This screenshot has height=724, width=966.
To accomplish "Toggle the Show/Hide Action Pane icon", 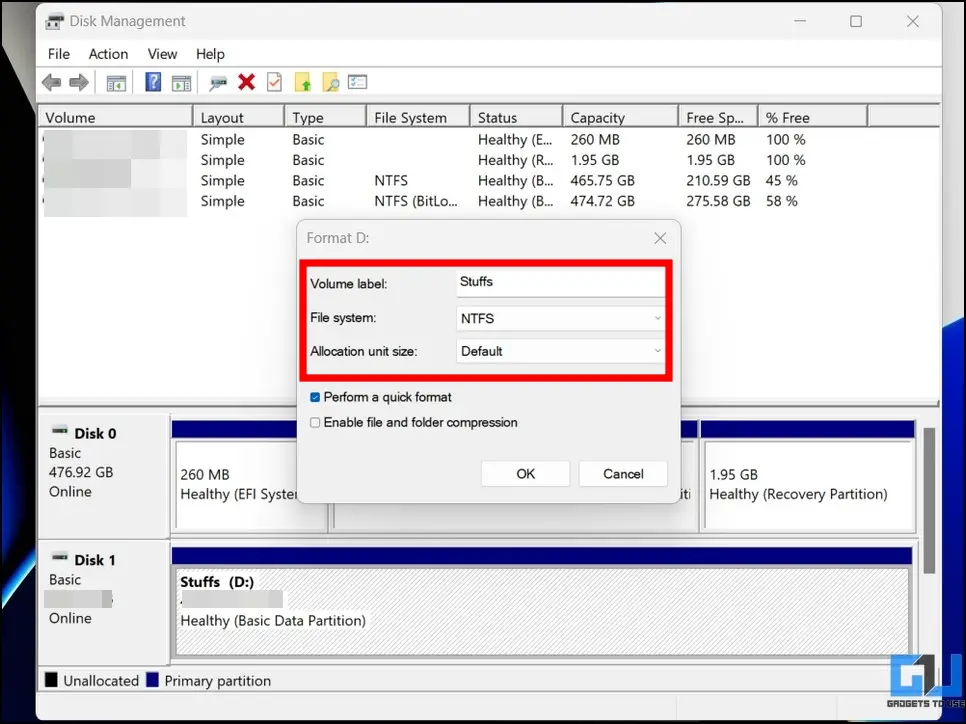I will [181, 83].
